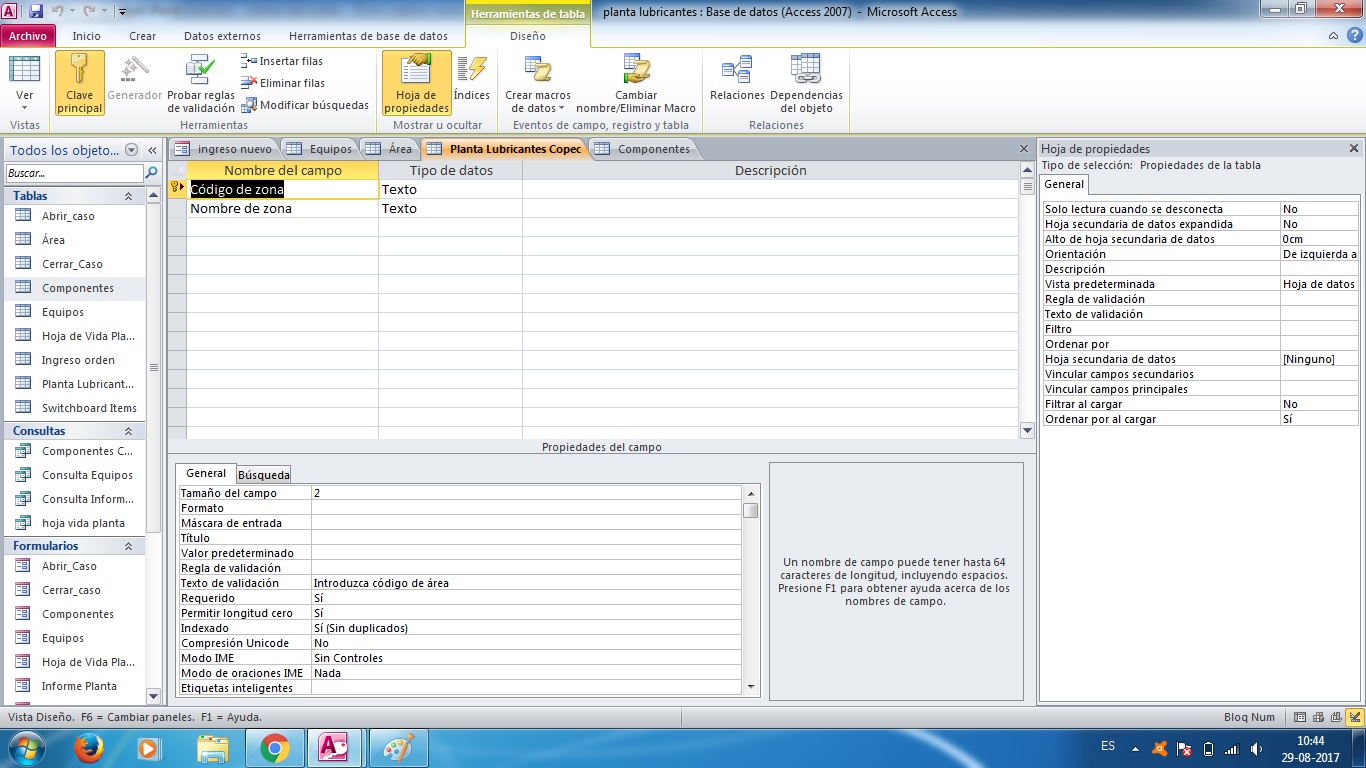The height and width of the screenshot is (768, 1366).
Task: Click Cambiar nombre/Eliminar Macro
Action: [636, 84]
